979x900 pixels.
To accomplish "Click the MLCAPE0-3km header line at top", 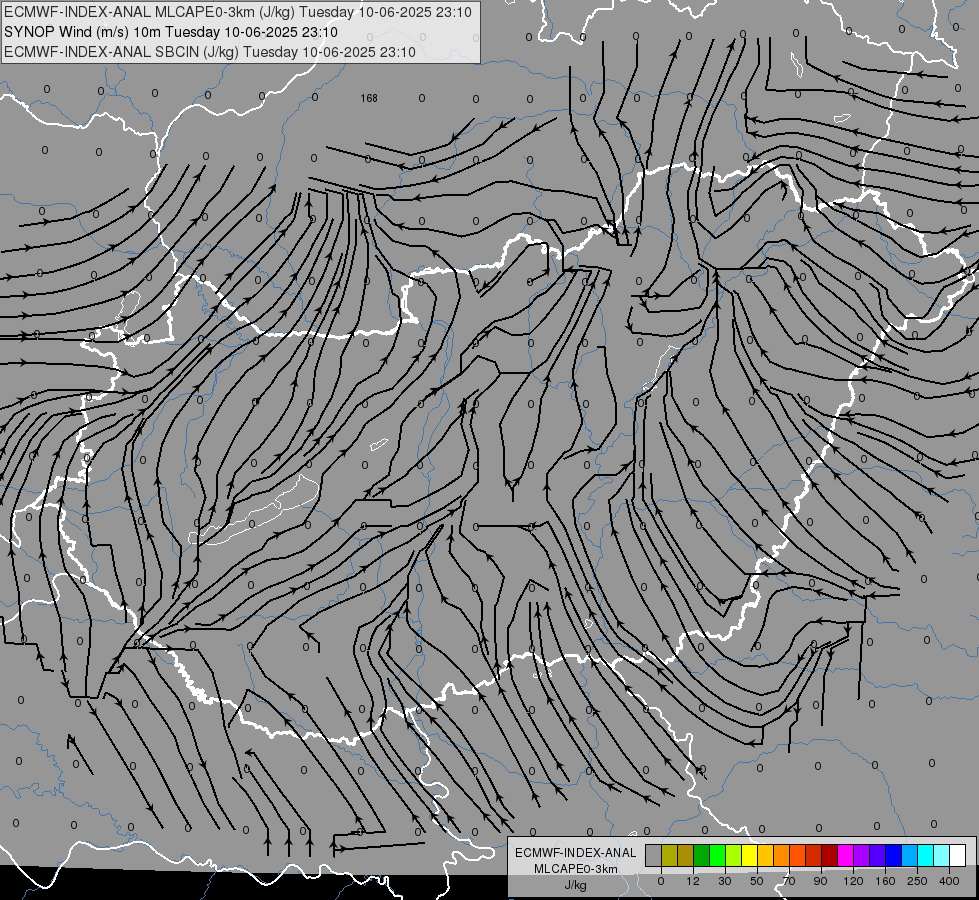I will 238,12.
